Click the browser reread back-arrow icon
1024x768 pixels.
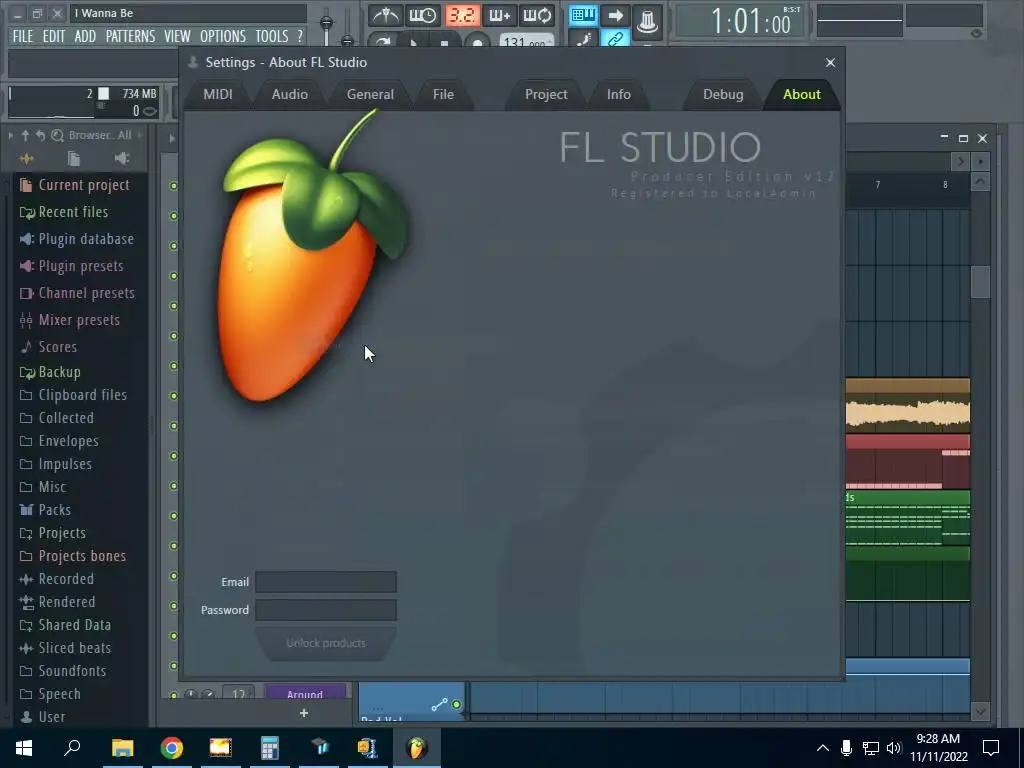click(40, 135)
